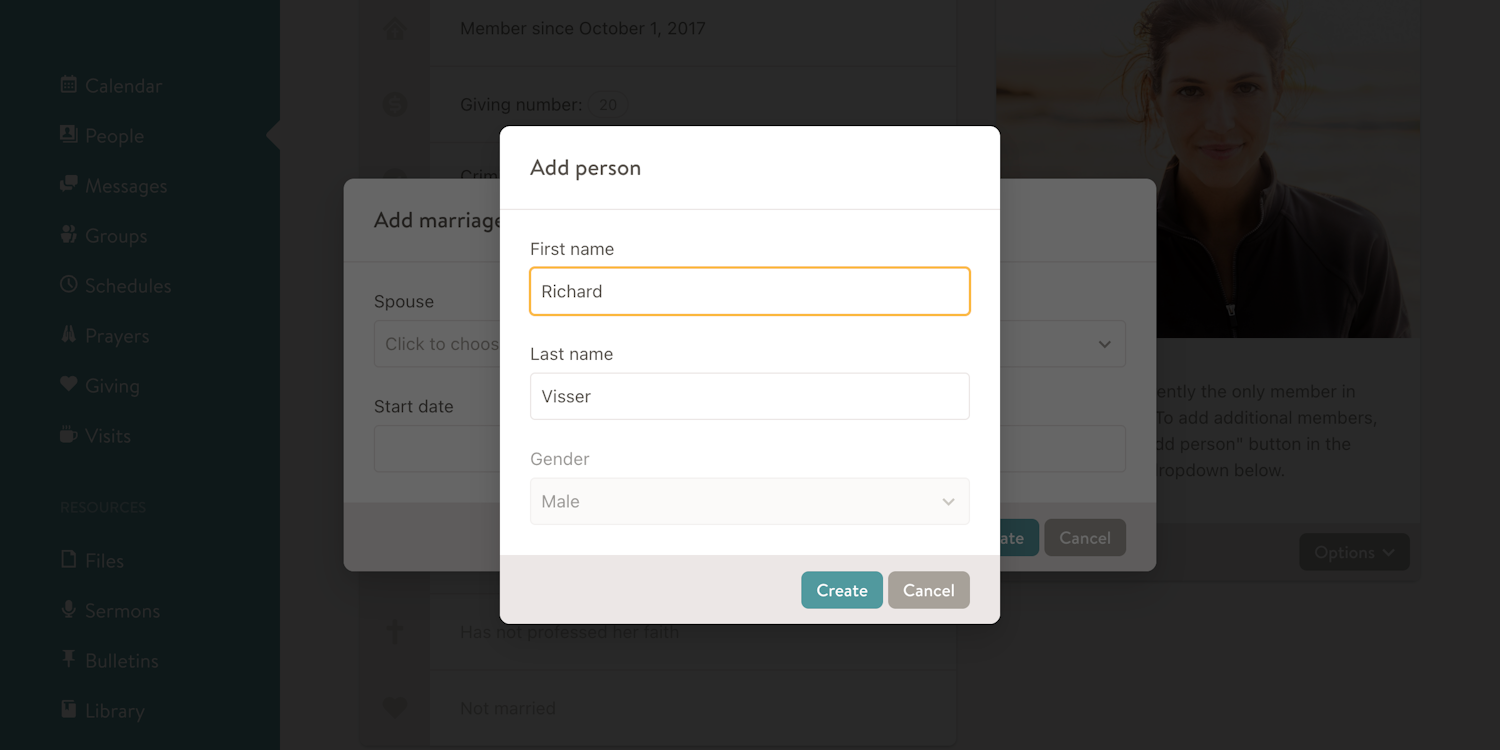Viewport: 1500px width, 750px height.
Task: Click the People icon in sidebar
Action: point(68,135)
